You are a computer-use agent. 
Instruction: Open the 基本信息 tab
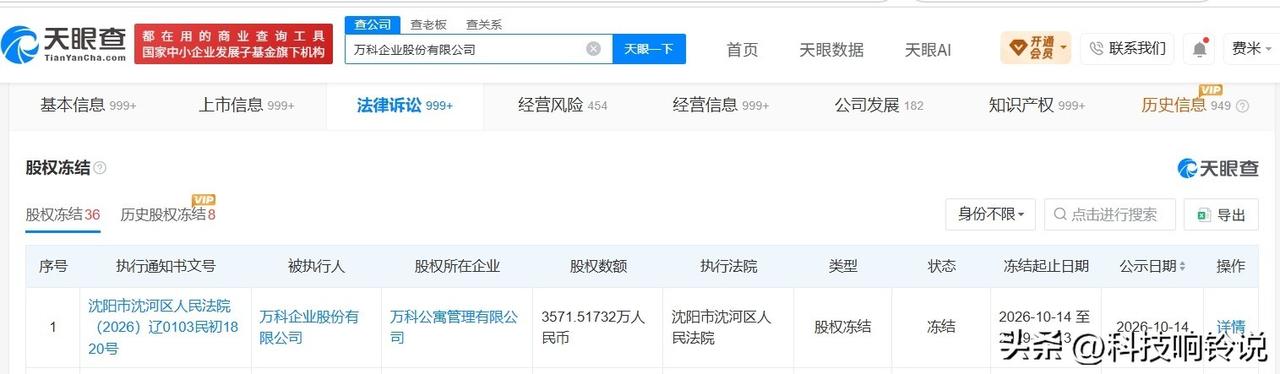pyautogui.click(x=88, y=105)
